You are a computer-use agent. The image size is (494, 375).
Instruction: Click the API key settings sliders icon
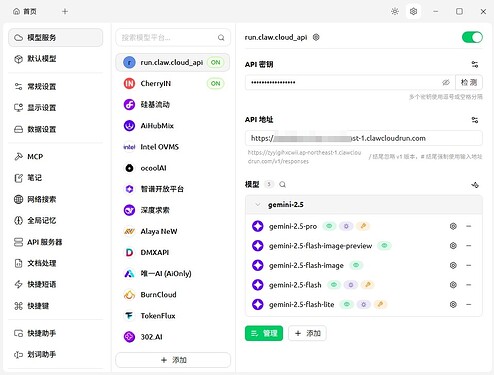click(x=475, y=64)
